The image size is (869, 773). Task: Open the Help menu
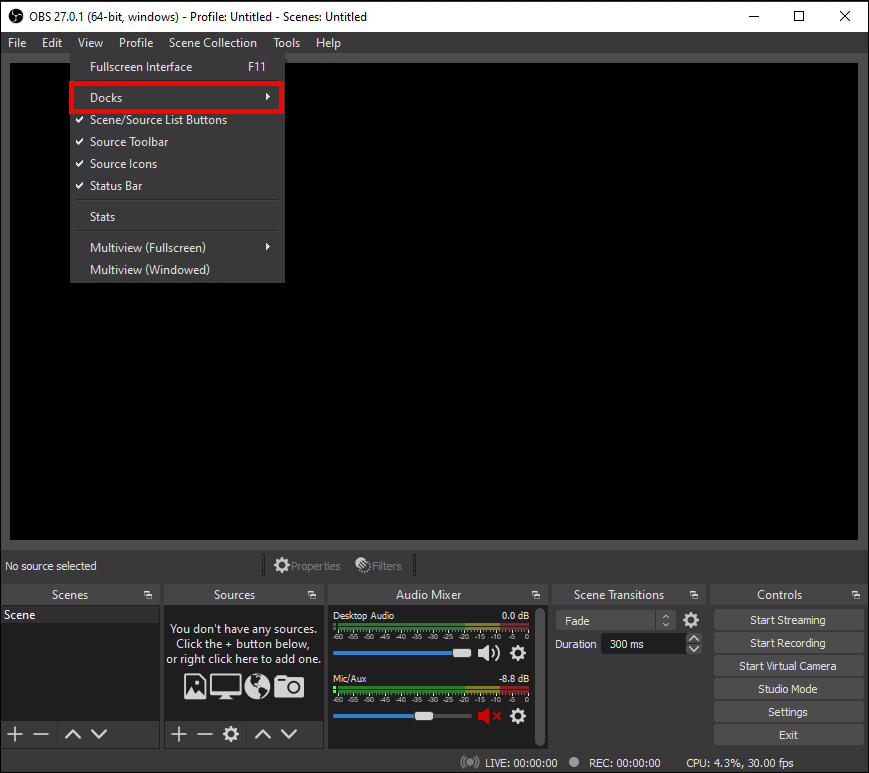pyautogui.click(x=328, y=43)
